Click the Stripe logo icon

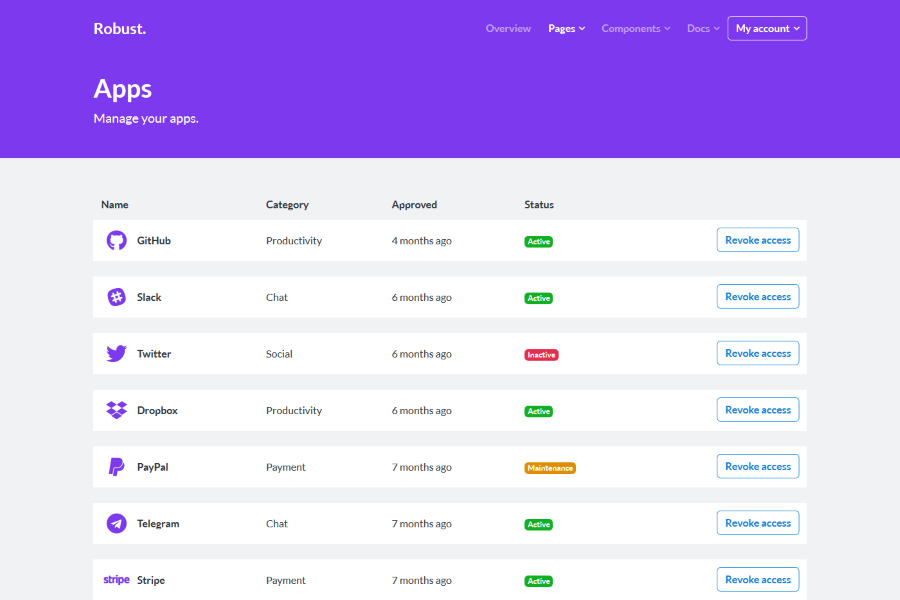[x=117, y=580]
